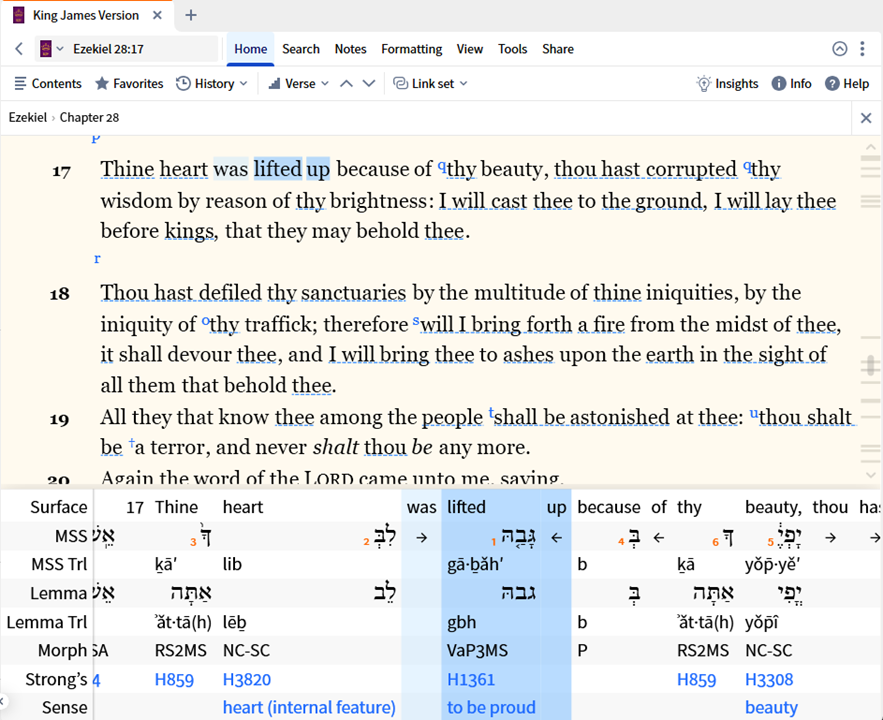The height and width of the screenshot is (720, 883).
Task: Open Help
Action: [848, 84]
